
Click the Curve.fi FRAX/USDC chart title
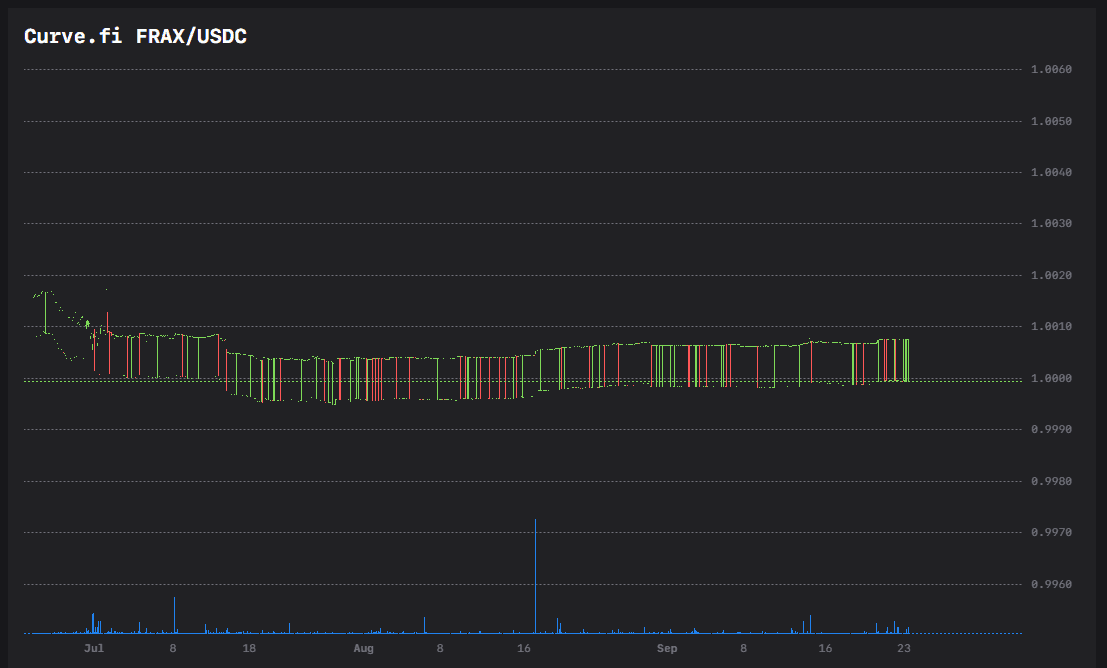135,37
